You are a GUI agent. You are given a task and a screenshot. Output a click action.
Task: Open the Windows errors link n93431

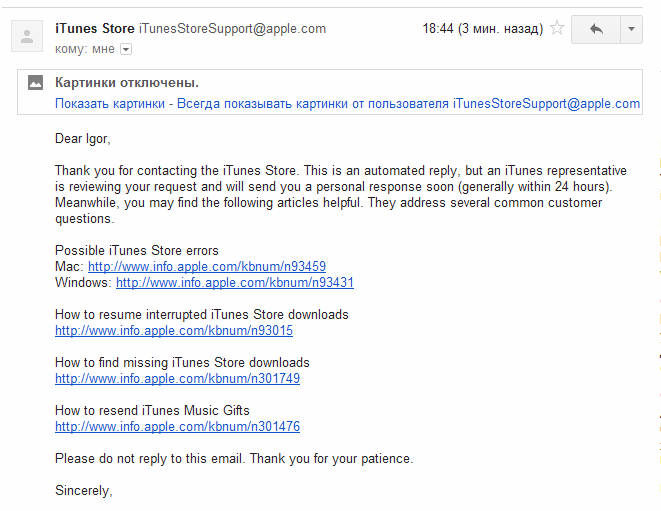point(235,282)
